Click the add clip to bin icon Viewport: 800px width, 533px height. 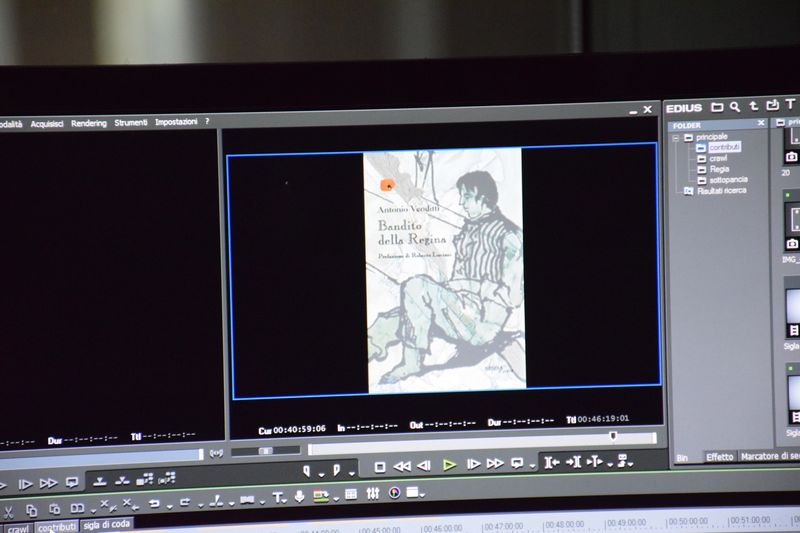point(144,479)
